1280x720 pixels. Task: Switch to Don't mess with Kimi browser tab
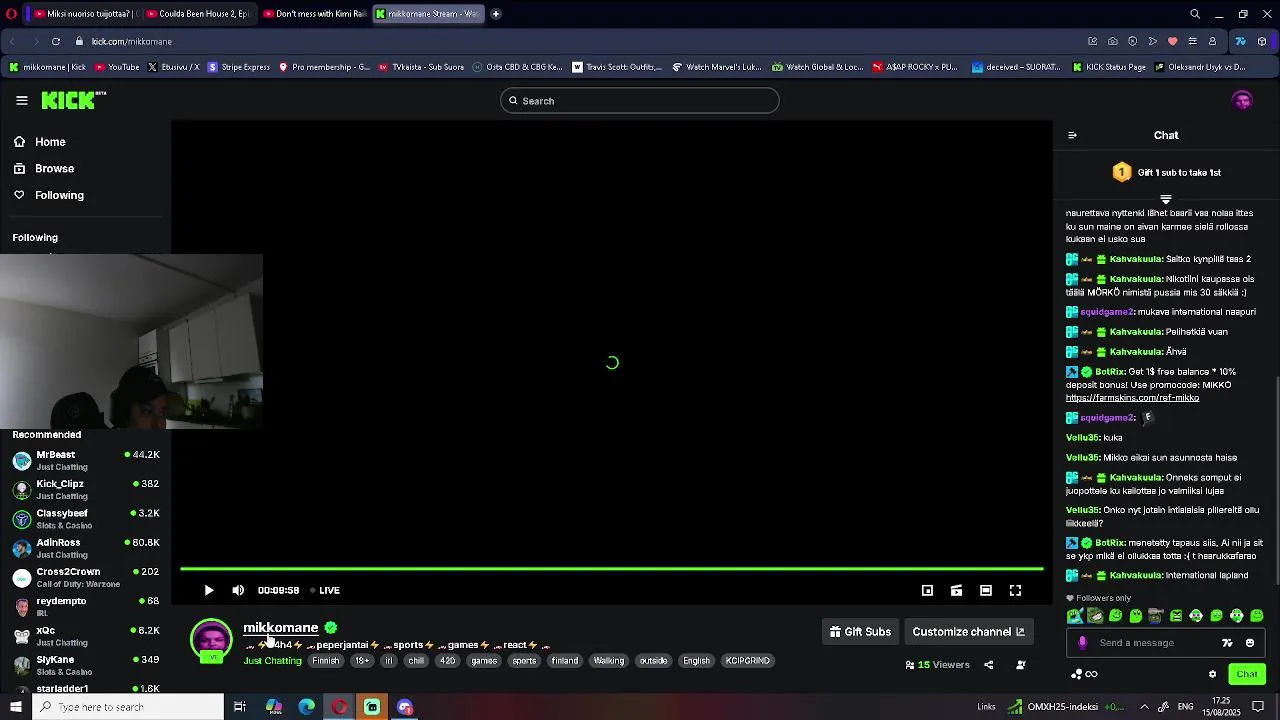coord(313,14)
